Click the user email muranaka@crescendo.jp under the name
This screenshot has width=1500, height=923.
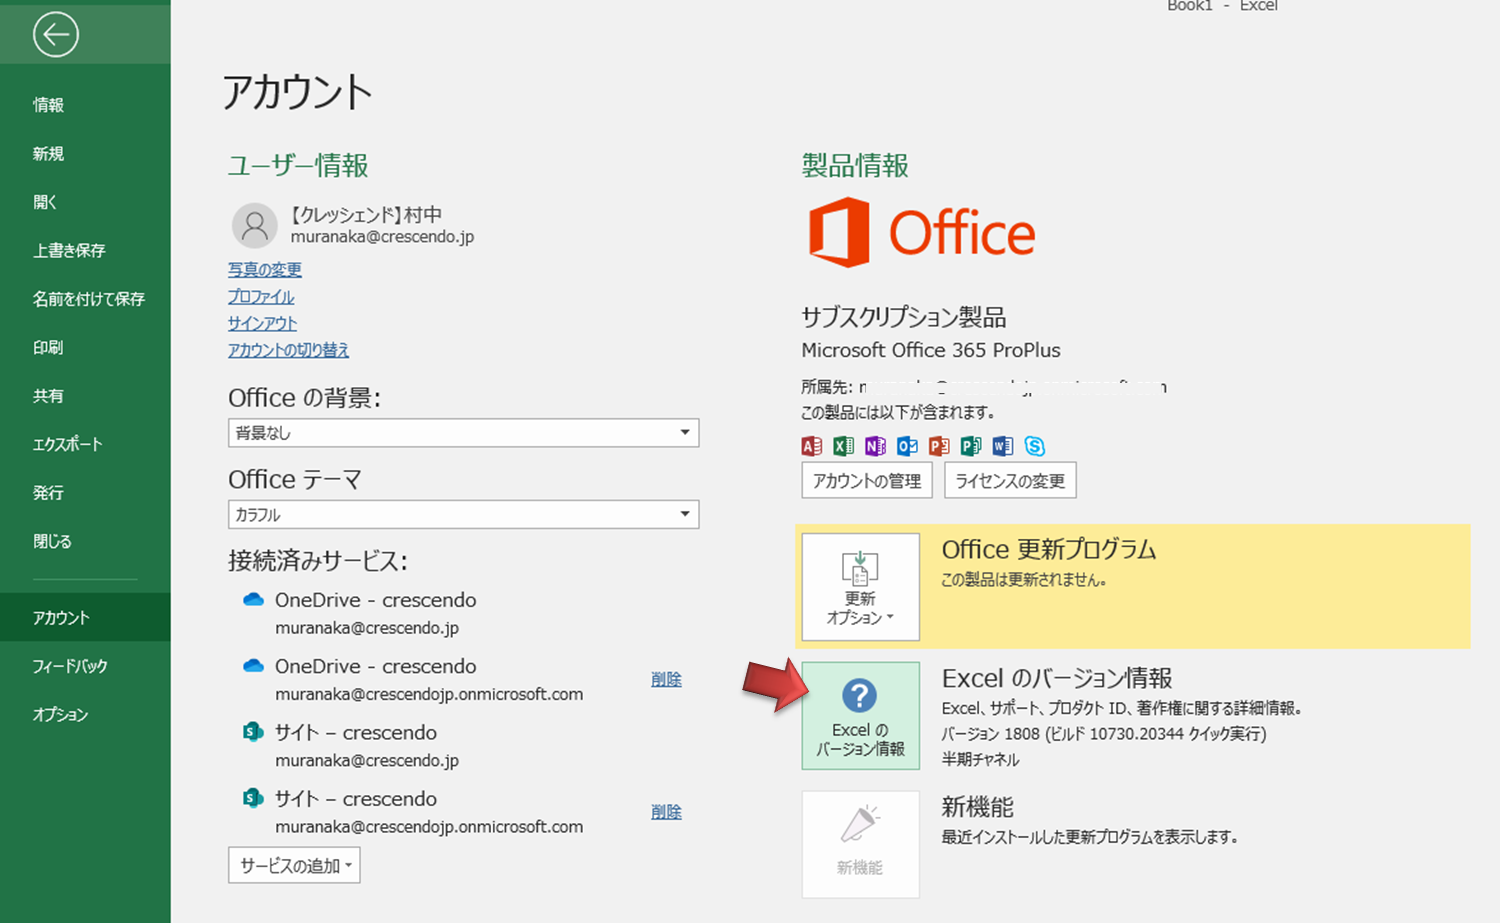(382, 237)
